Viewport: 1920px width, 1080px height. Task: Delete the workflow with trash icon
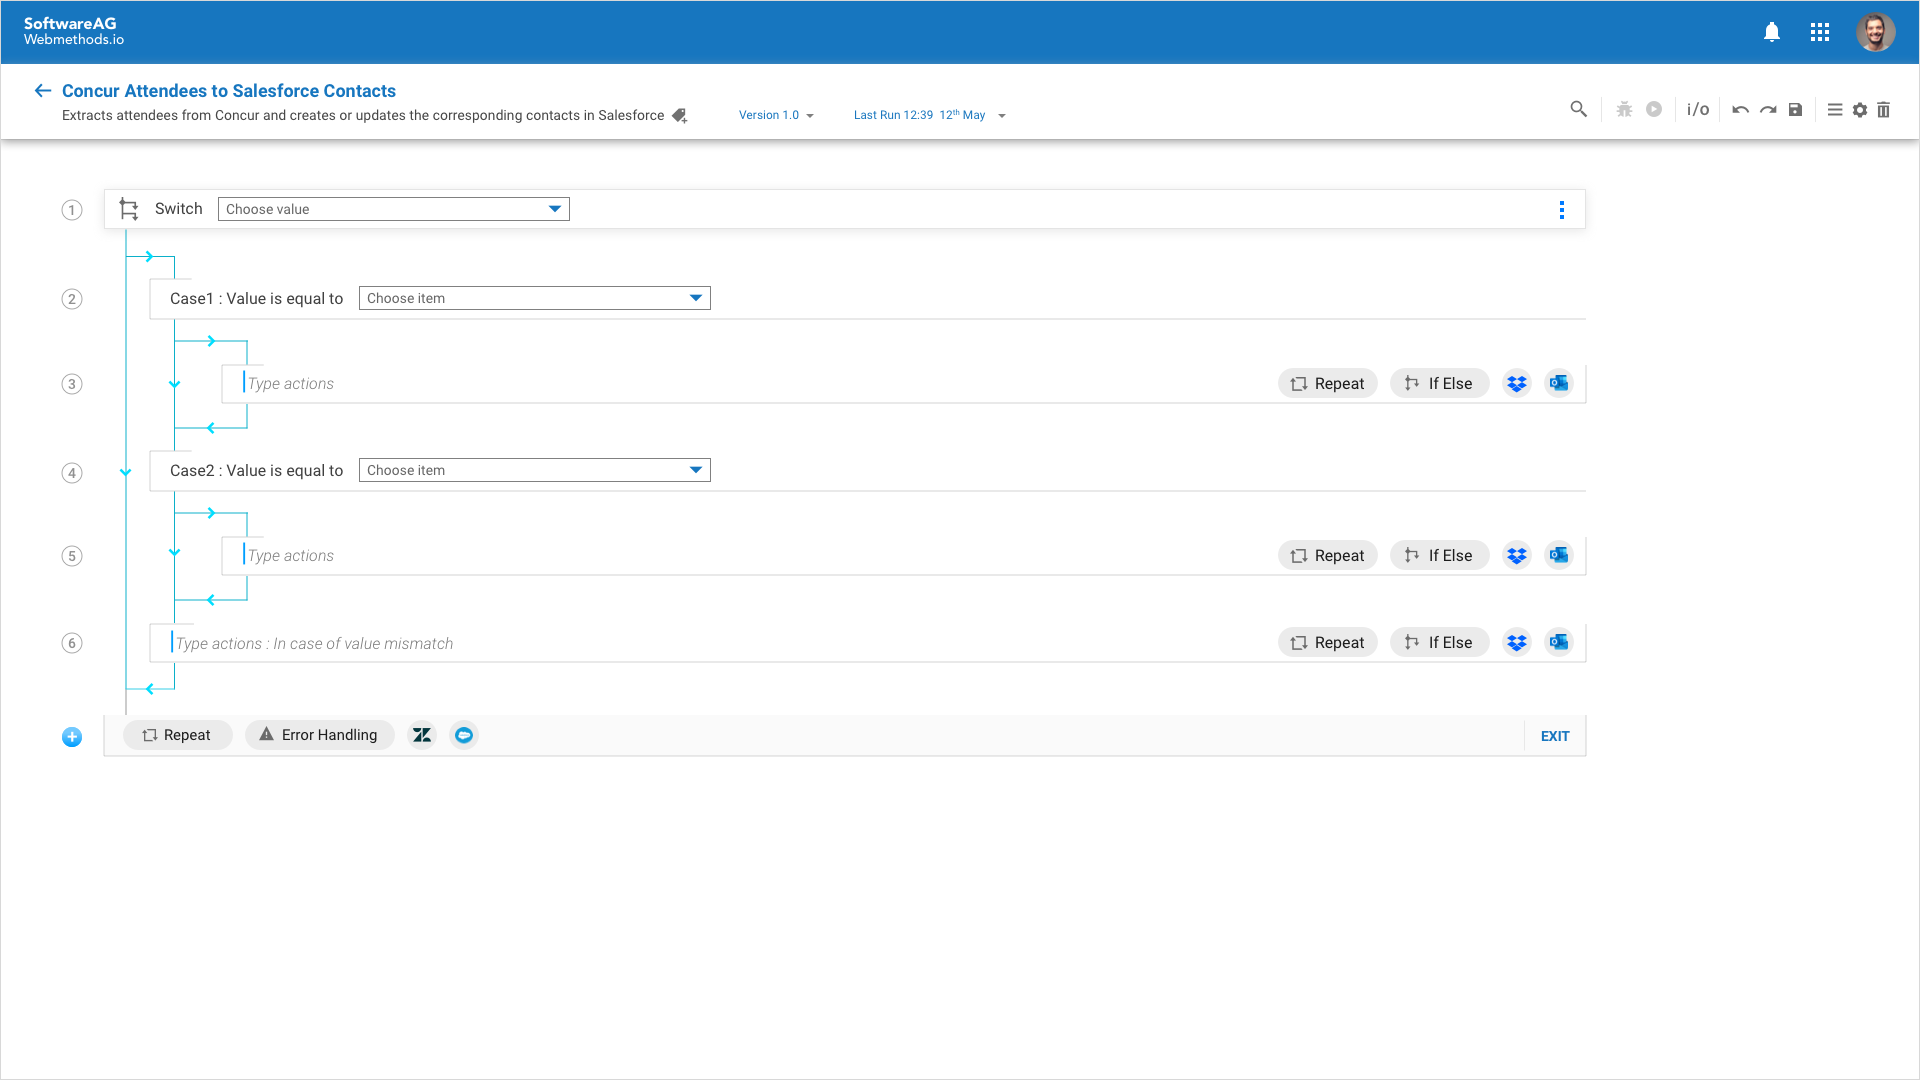click(1883, 110)
